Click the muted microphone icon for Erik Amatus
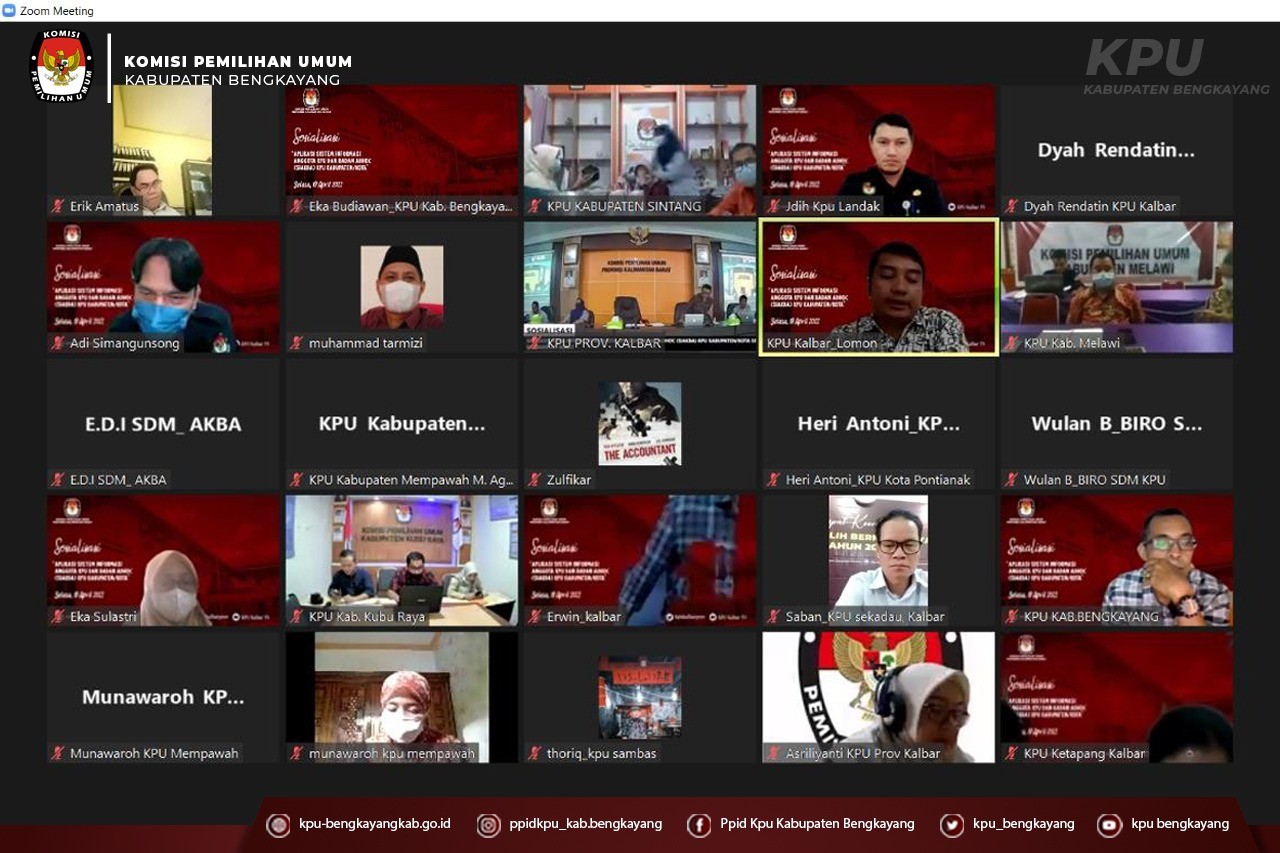 pos(59,206)
